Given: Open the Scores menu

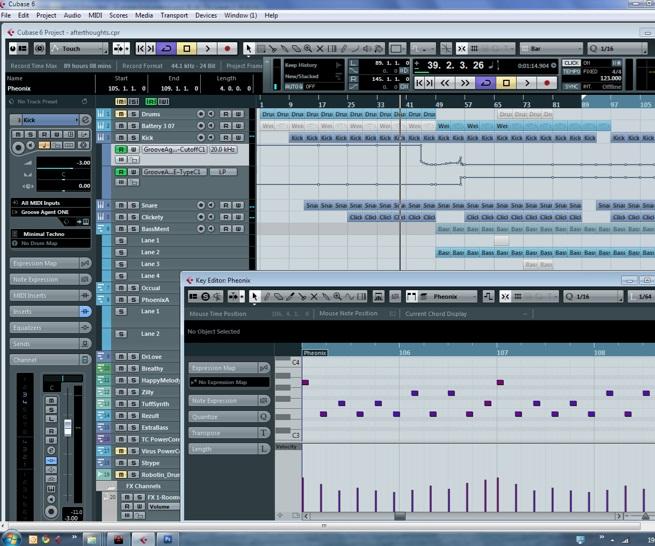Looking at the screenshot, I should pos(118,15).
